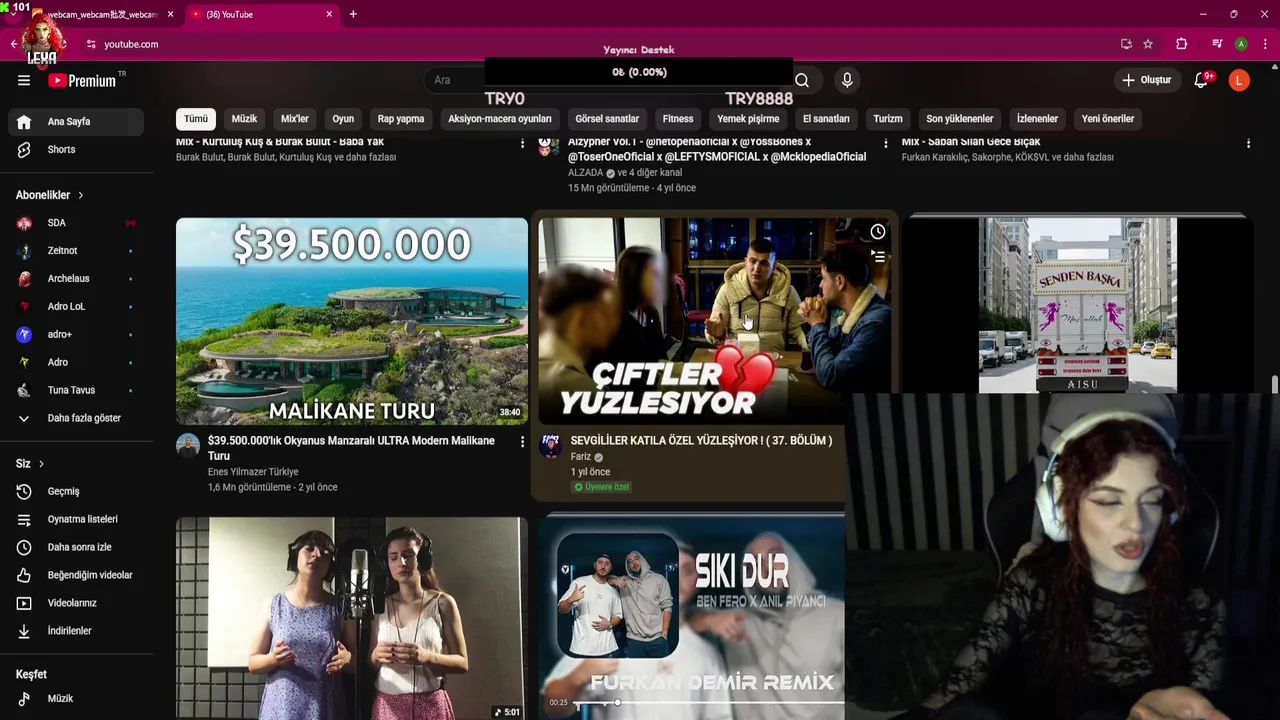Open the account avatar menu

click(x=1239, y=80)
